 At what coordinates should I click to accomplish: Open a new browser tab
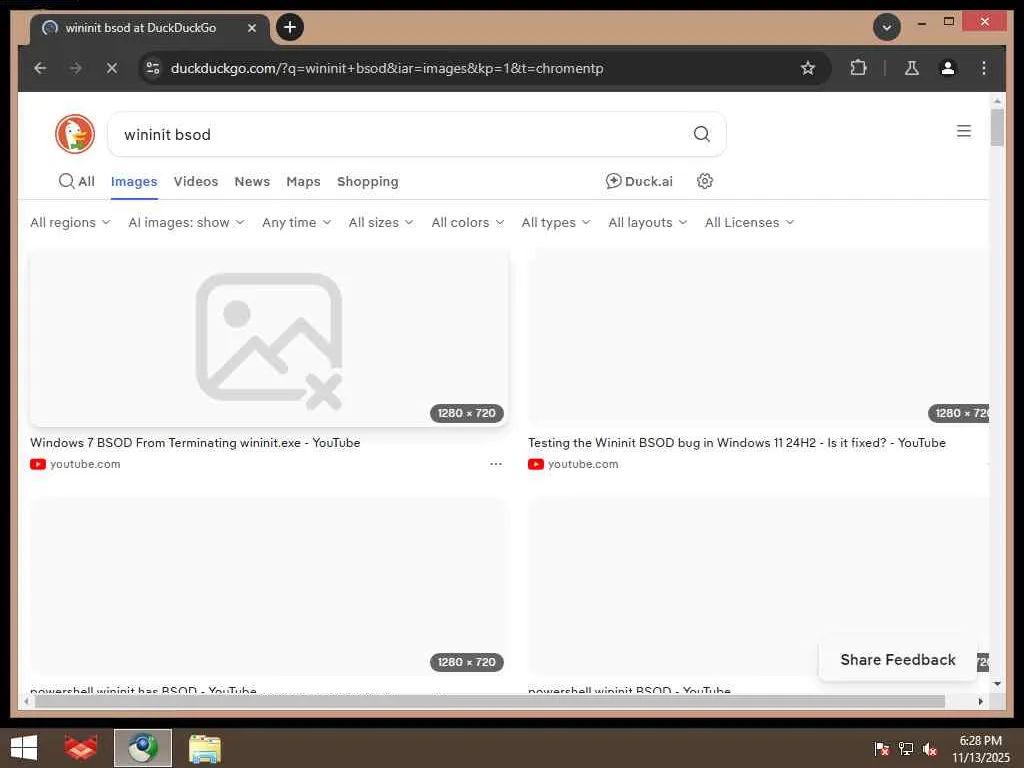pyautogui.click(x=290, y=27)
